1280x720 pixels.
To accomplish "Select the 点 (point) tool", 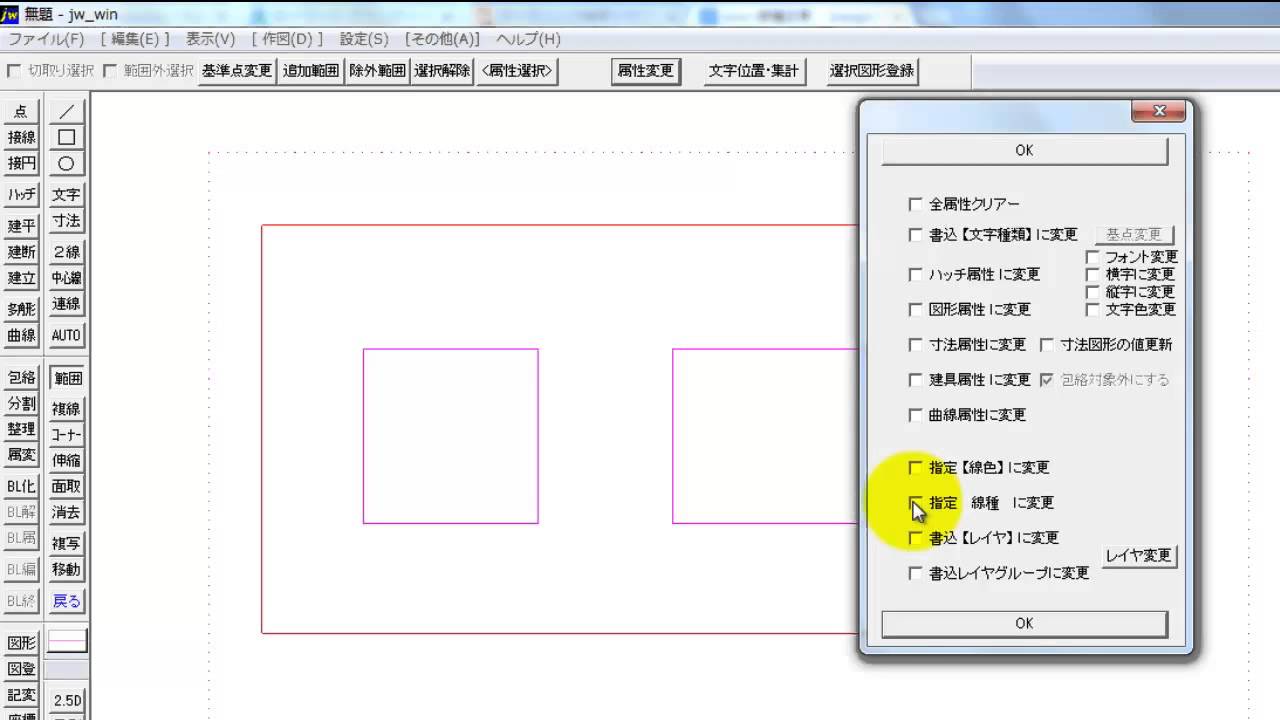I will tap(21, 112).
